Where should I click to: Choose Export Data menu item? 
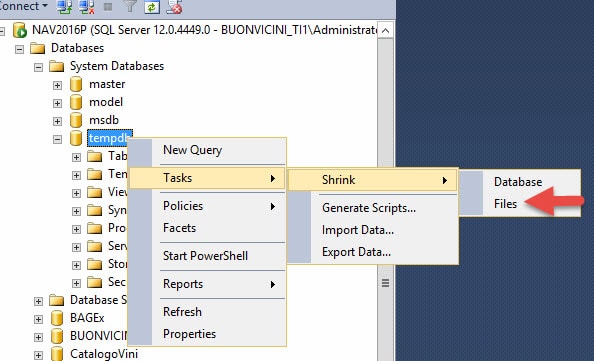tap(373, 252)
